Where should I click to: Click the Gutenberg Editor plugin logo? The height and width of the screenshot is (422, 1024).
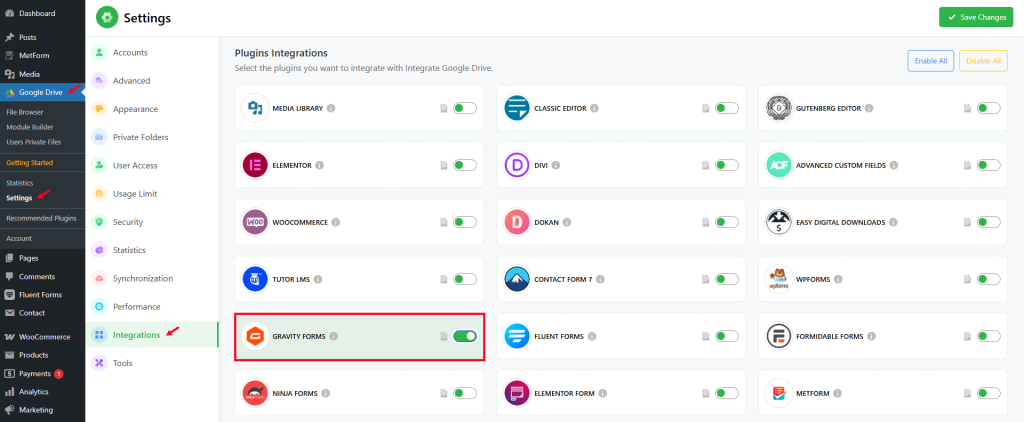pos(779,108)
